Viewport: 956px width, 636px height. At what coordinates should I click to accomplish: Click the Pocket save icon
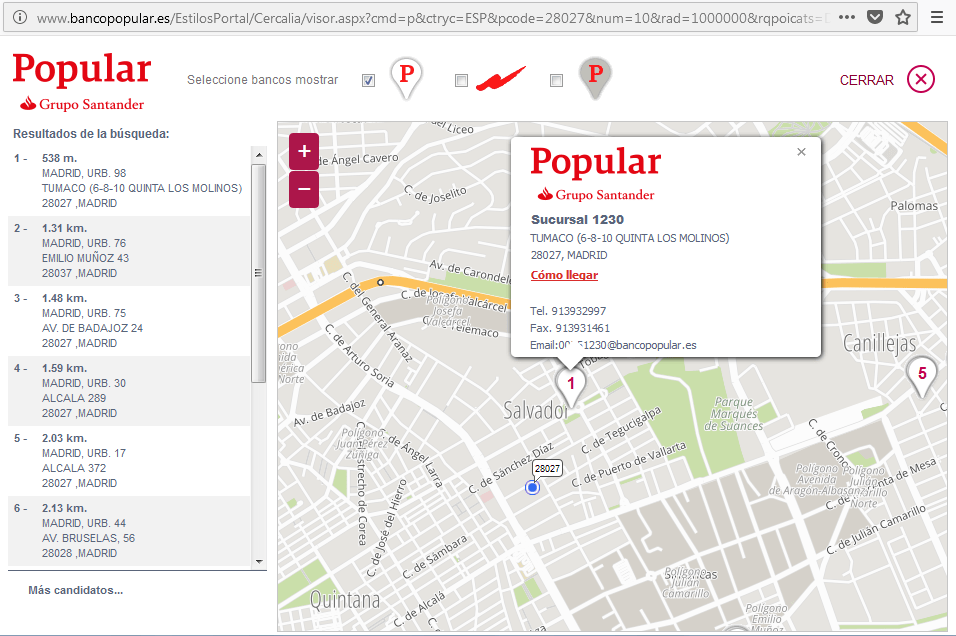[x=875, y=18]
